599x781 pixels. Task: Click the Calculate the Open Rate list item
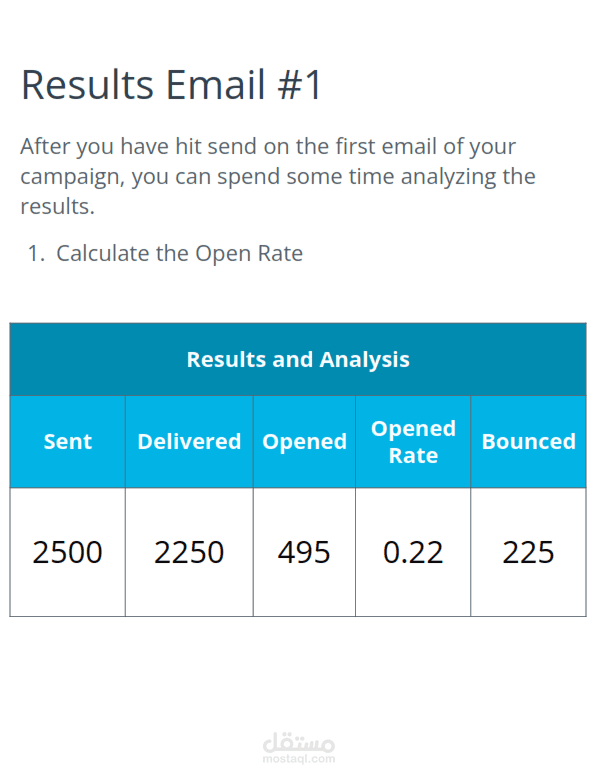point(179,253)
